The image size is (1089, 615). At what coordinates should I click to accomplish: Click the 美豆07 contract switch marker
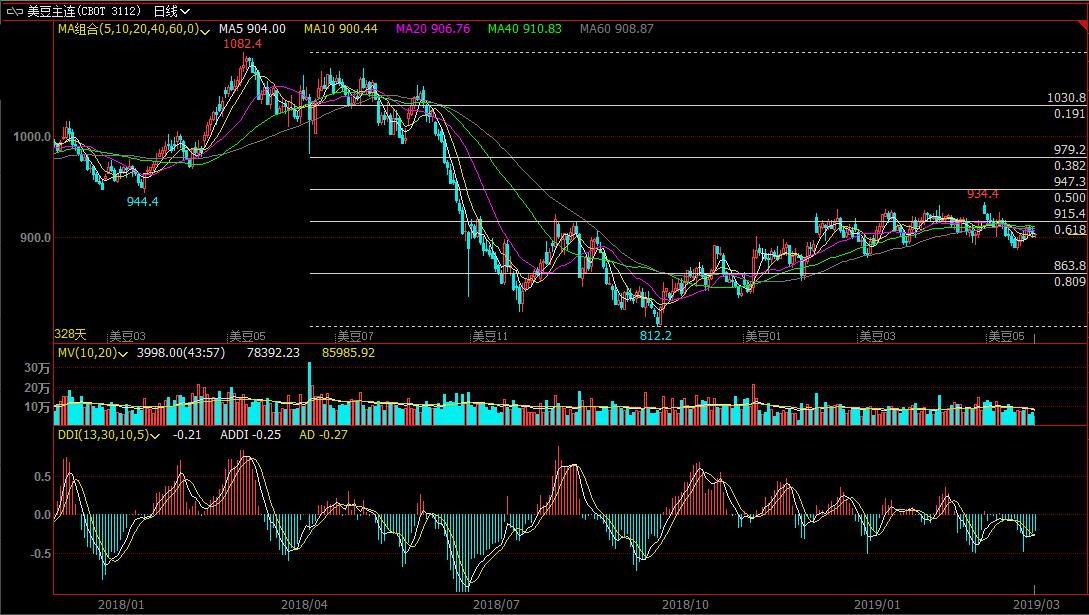click(x=354, y=336)
